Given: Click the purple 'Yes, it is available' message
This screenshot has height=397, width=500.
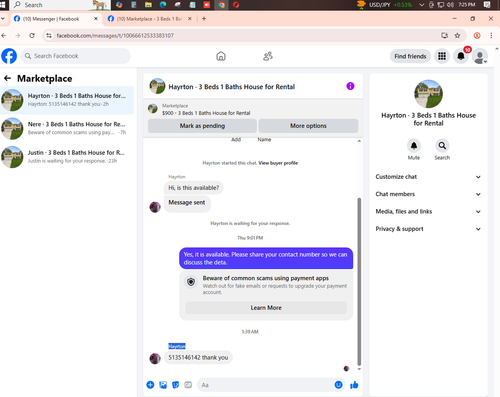Looking at the screenshot, I should 266,258.
